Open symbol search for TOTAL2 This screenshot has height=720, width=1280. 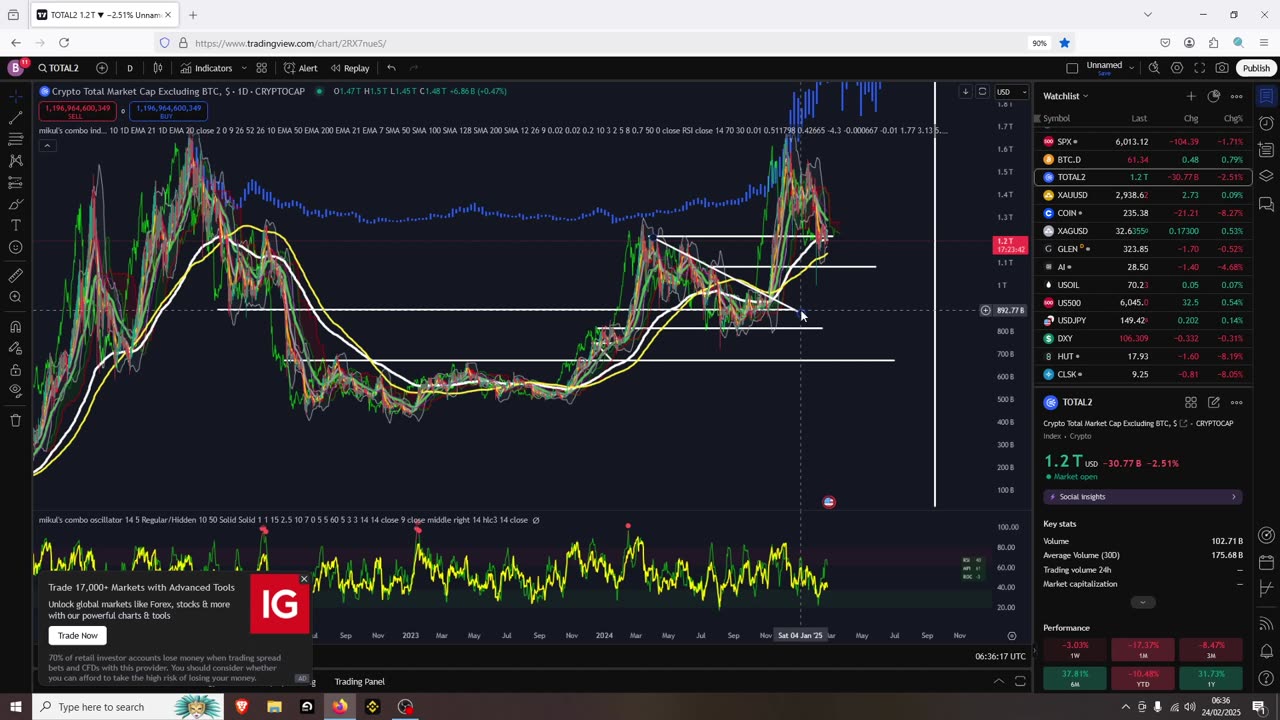pos(59,68)
